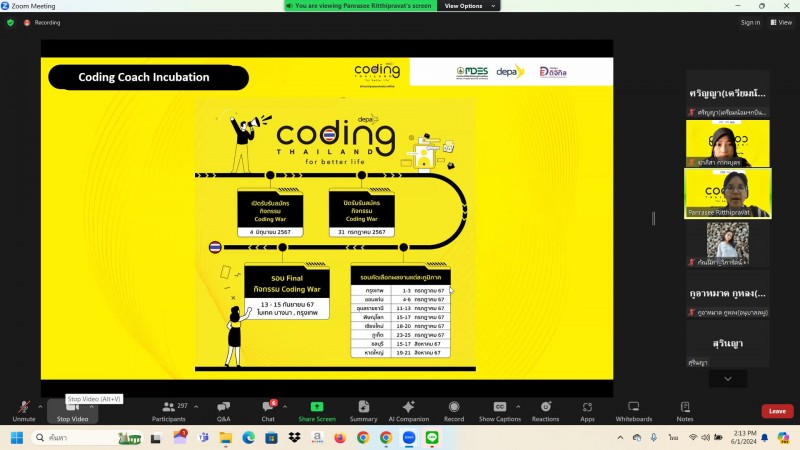
Task: Unmute the microphone in Zoom toolbar
Action: 23,411
